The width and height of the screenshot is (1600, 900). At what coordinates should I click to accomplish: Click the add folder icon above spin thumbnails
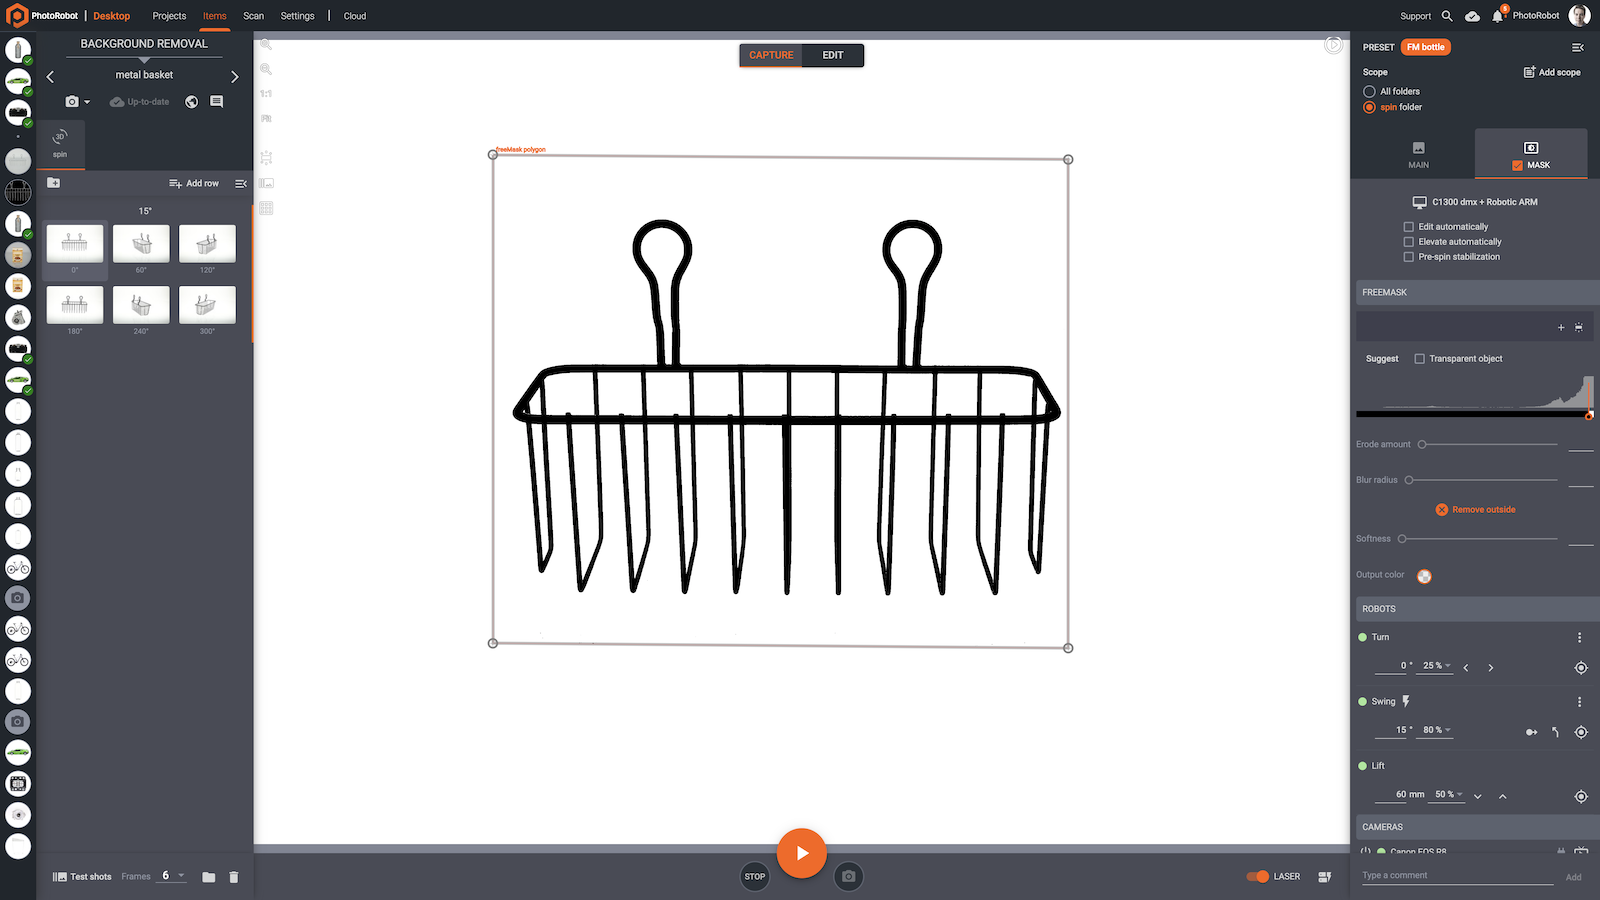[52, 183]
